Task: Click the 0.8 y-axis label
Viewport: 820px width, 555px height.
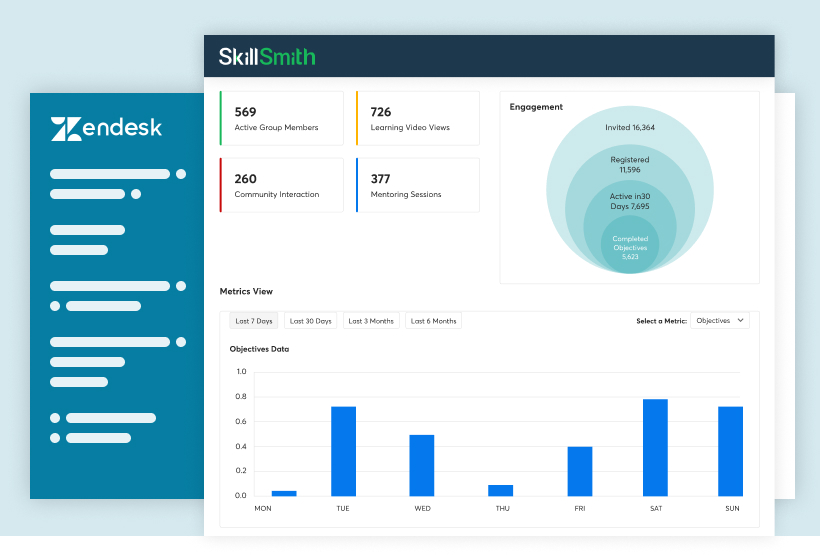Action: [x=241, y=397]
